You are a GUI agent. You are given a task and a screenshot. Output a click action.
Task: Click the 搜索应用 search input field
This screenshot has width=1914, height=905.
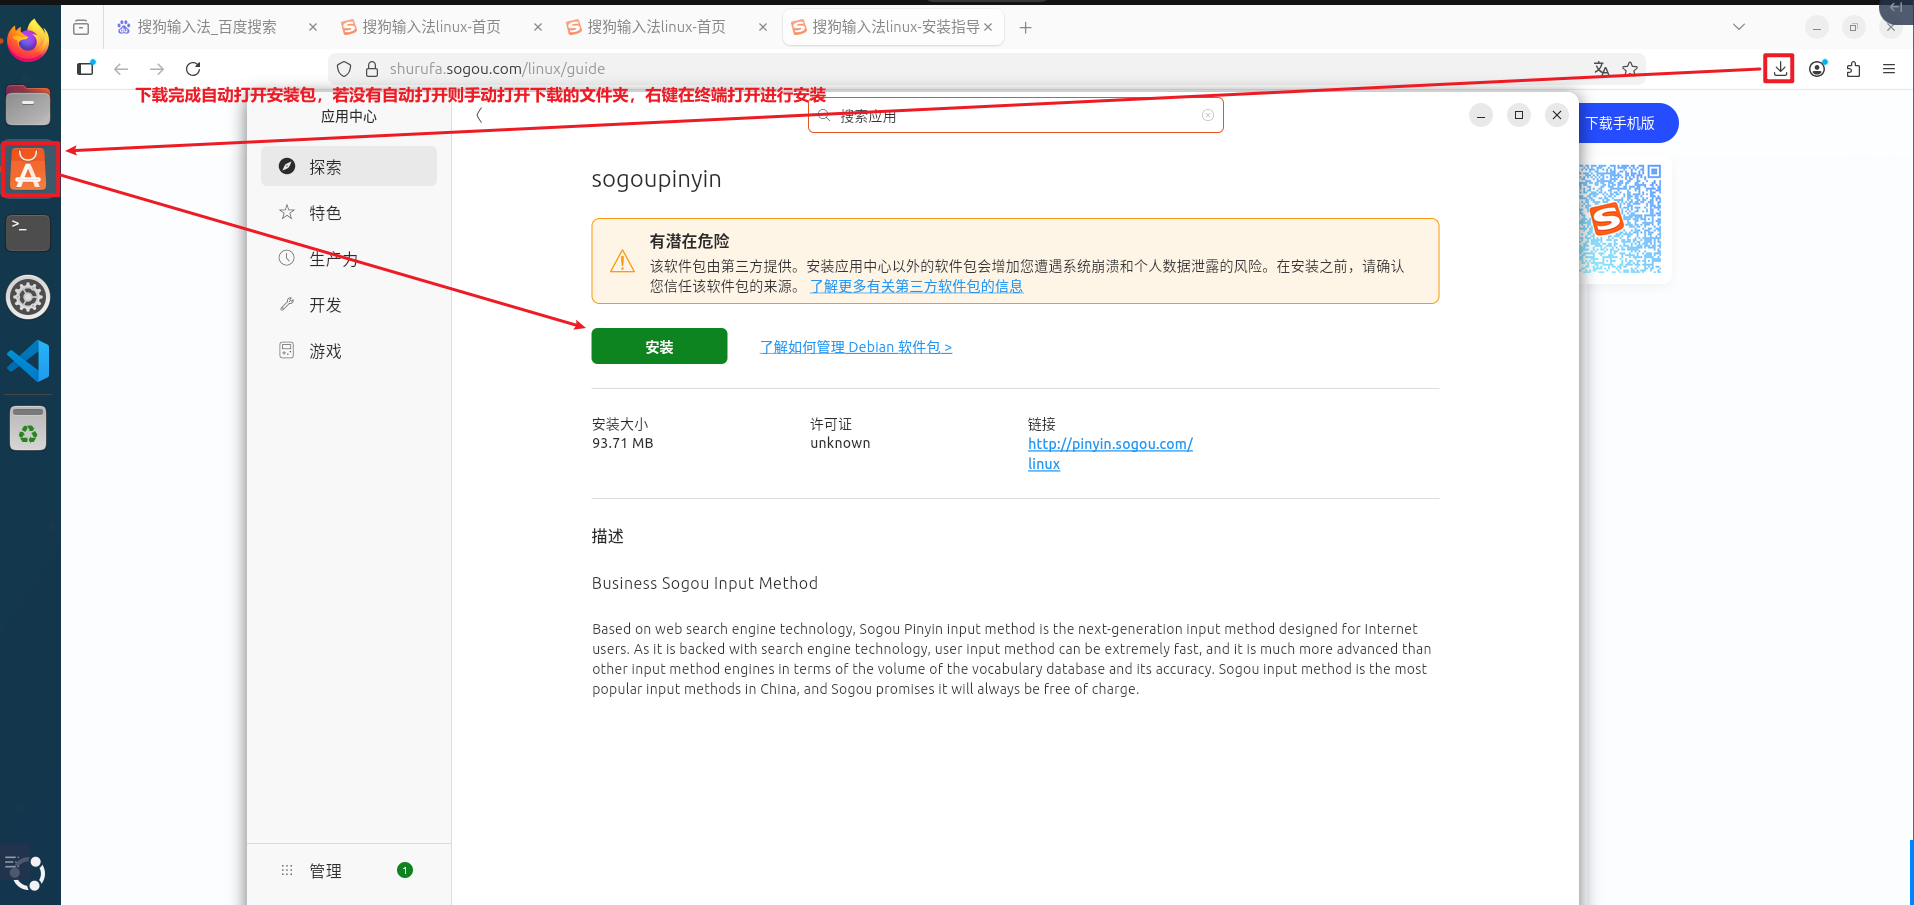(x=1010, y=116)
